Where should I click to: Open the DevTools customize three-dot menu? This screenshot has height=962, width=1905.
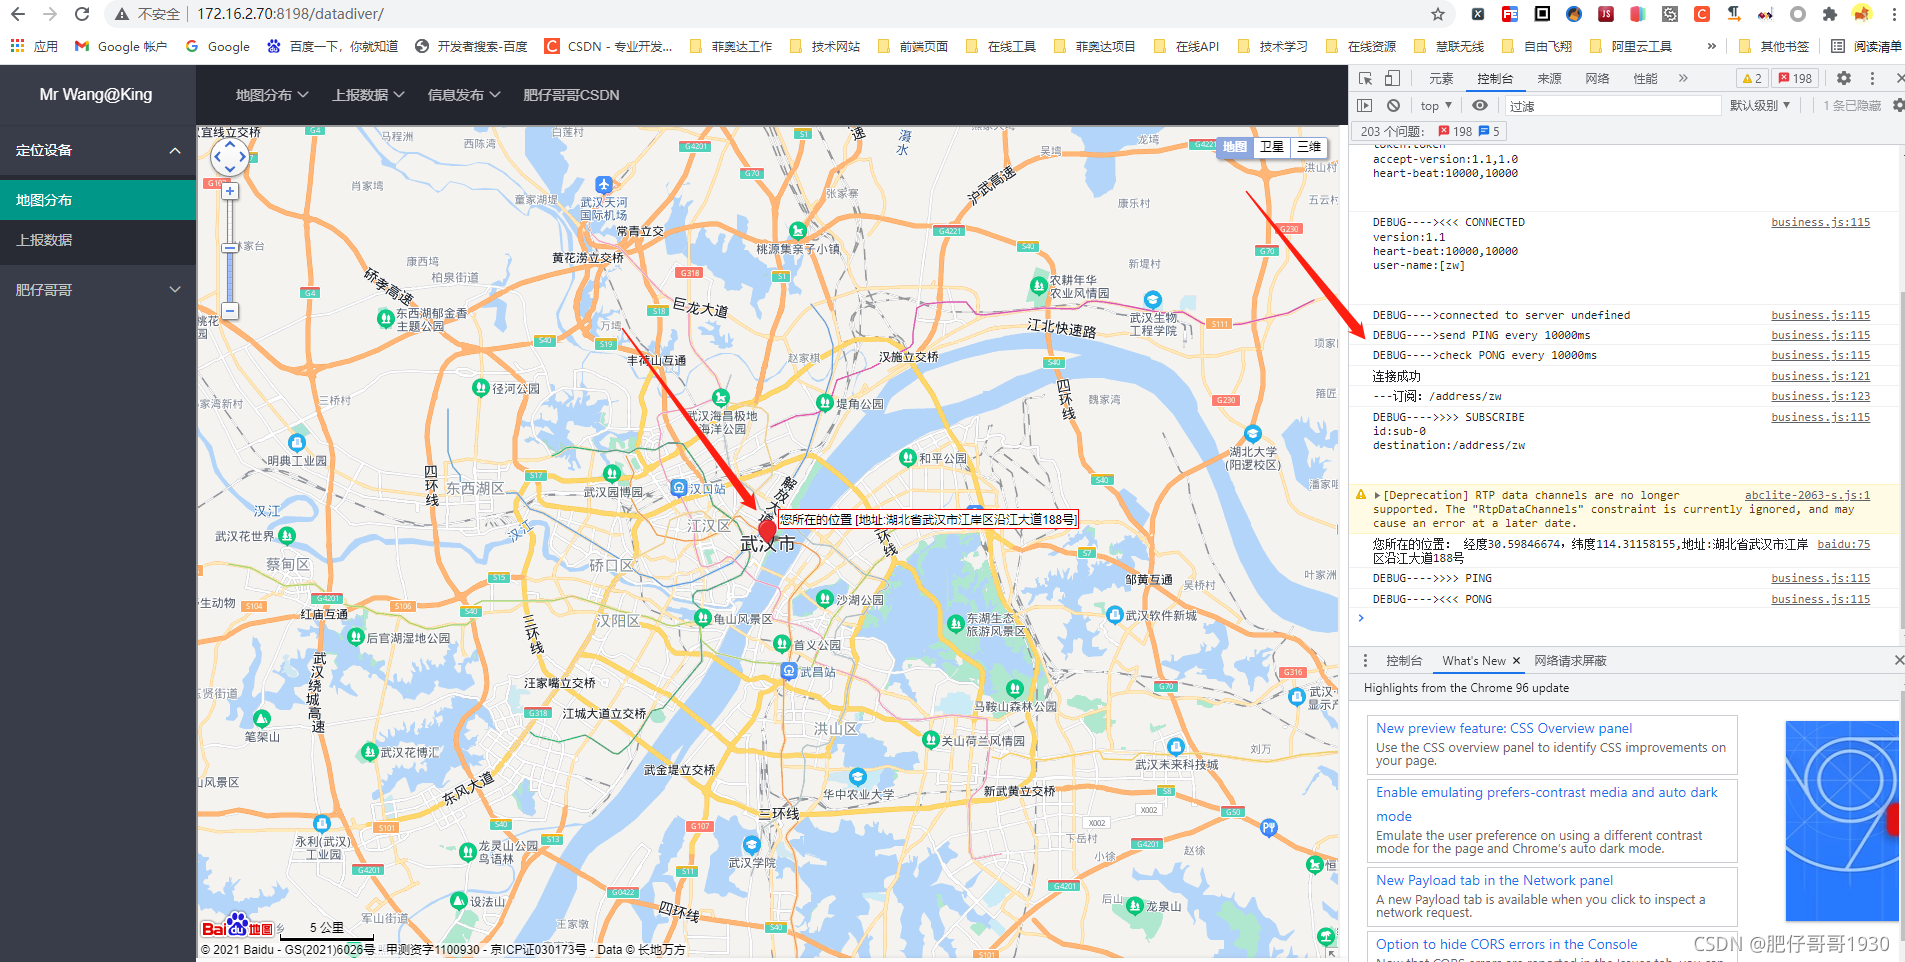coord(1872,78)
